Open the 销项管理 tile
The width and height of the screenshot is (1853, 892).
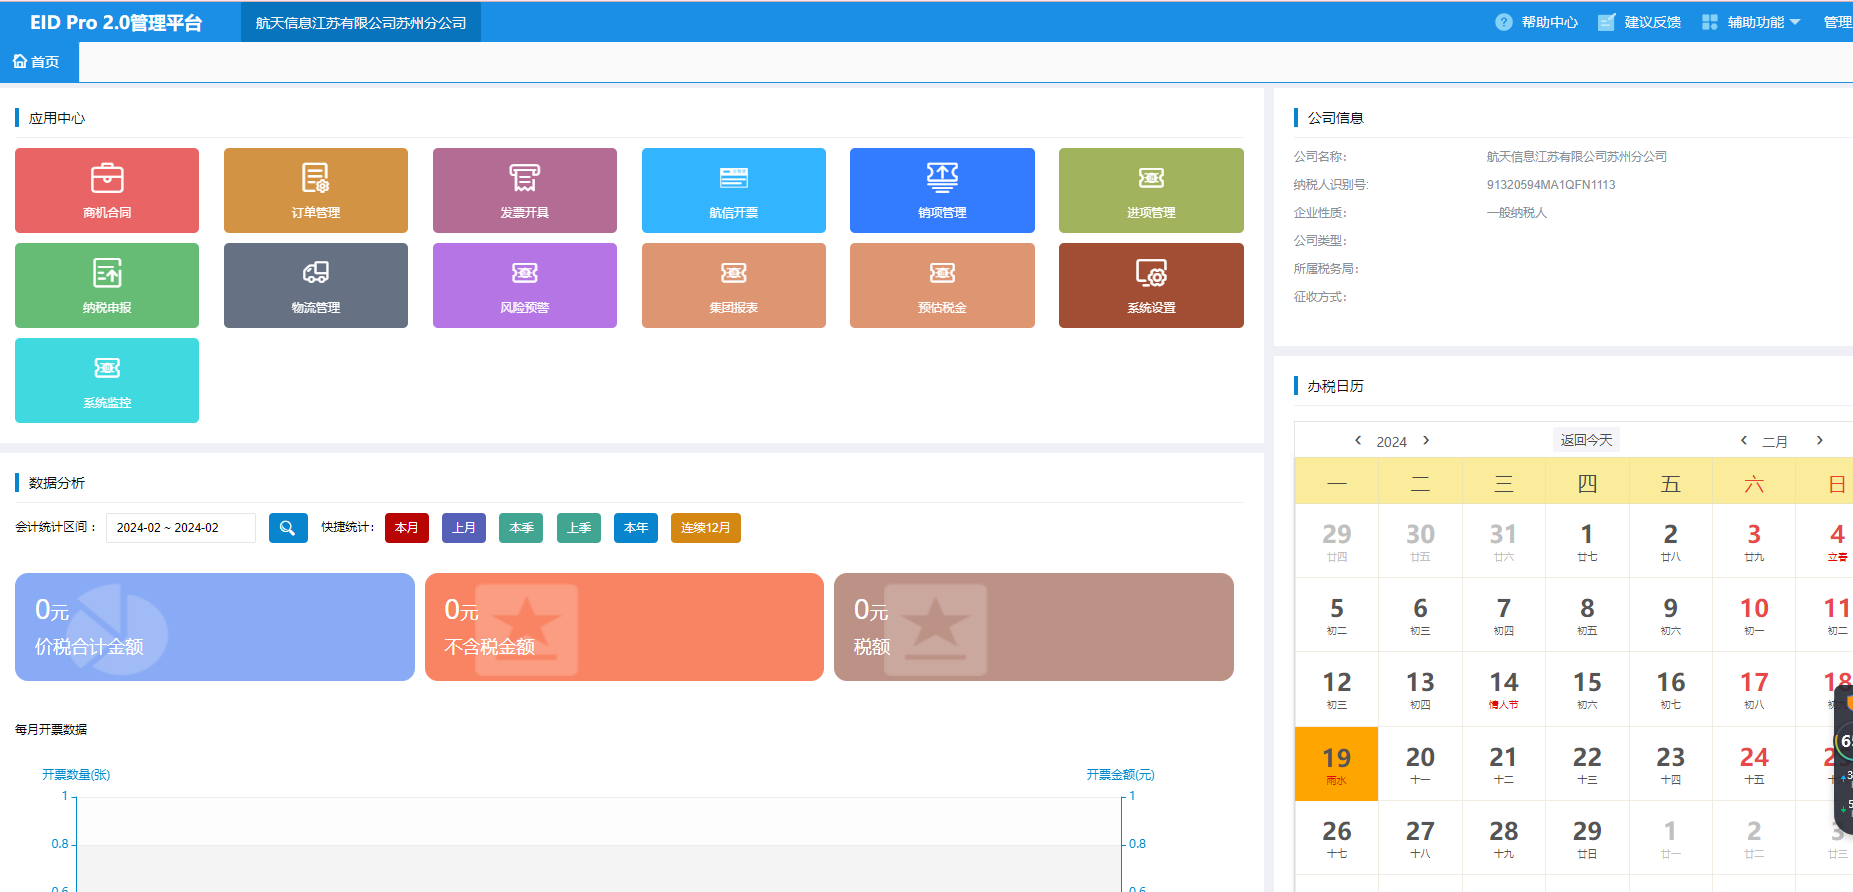point(942,190)
